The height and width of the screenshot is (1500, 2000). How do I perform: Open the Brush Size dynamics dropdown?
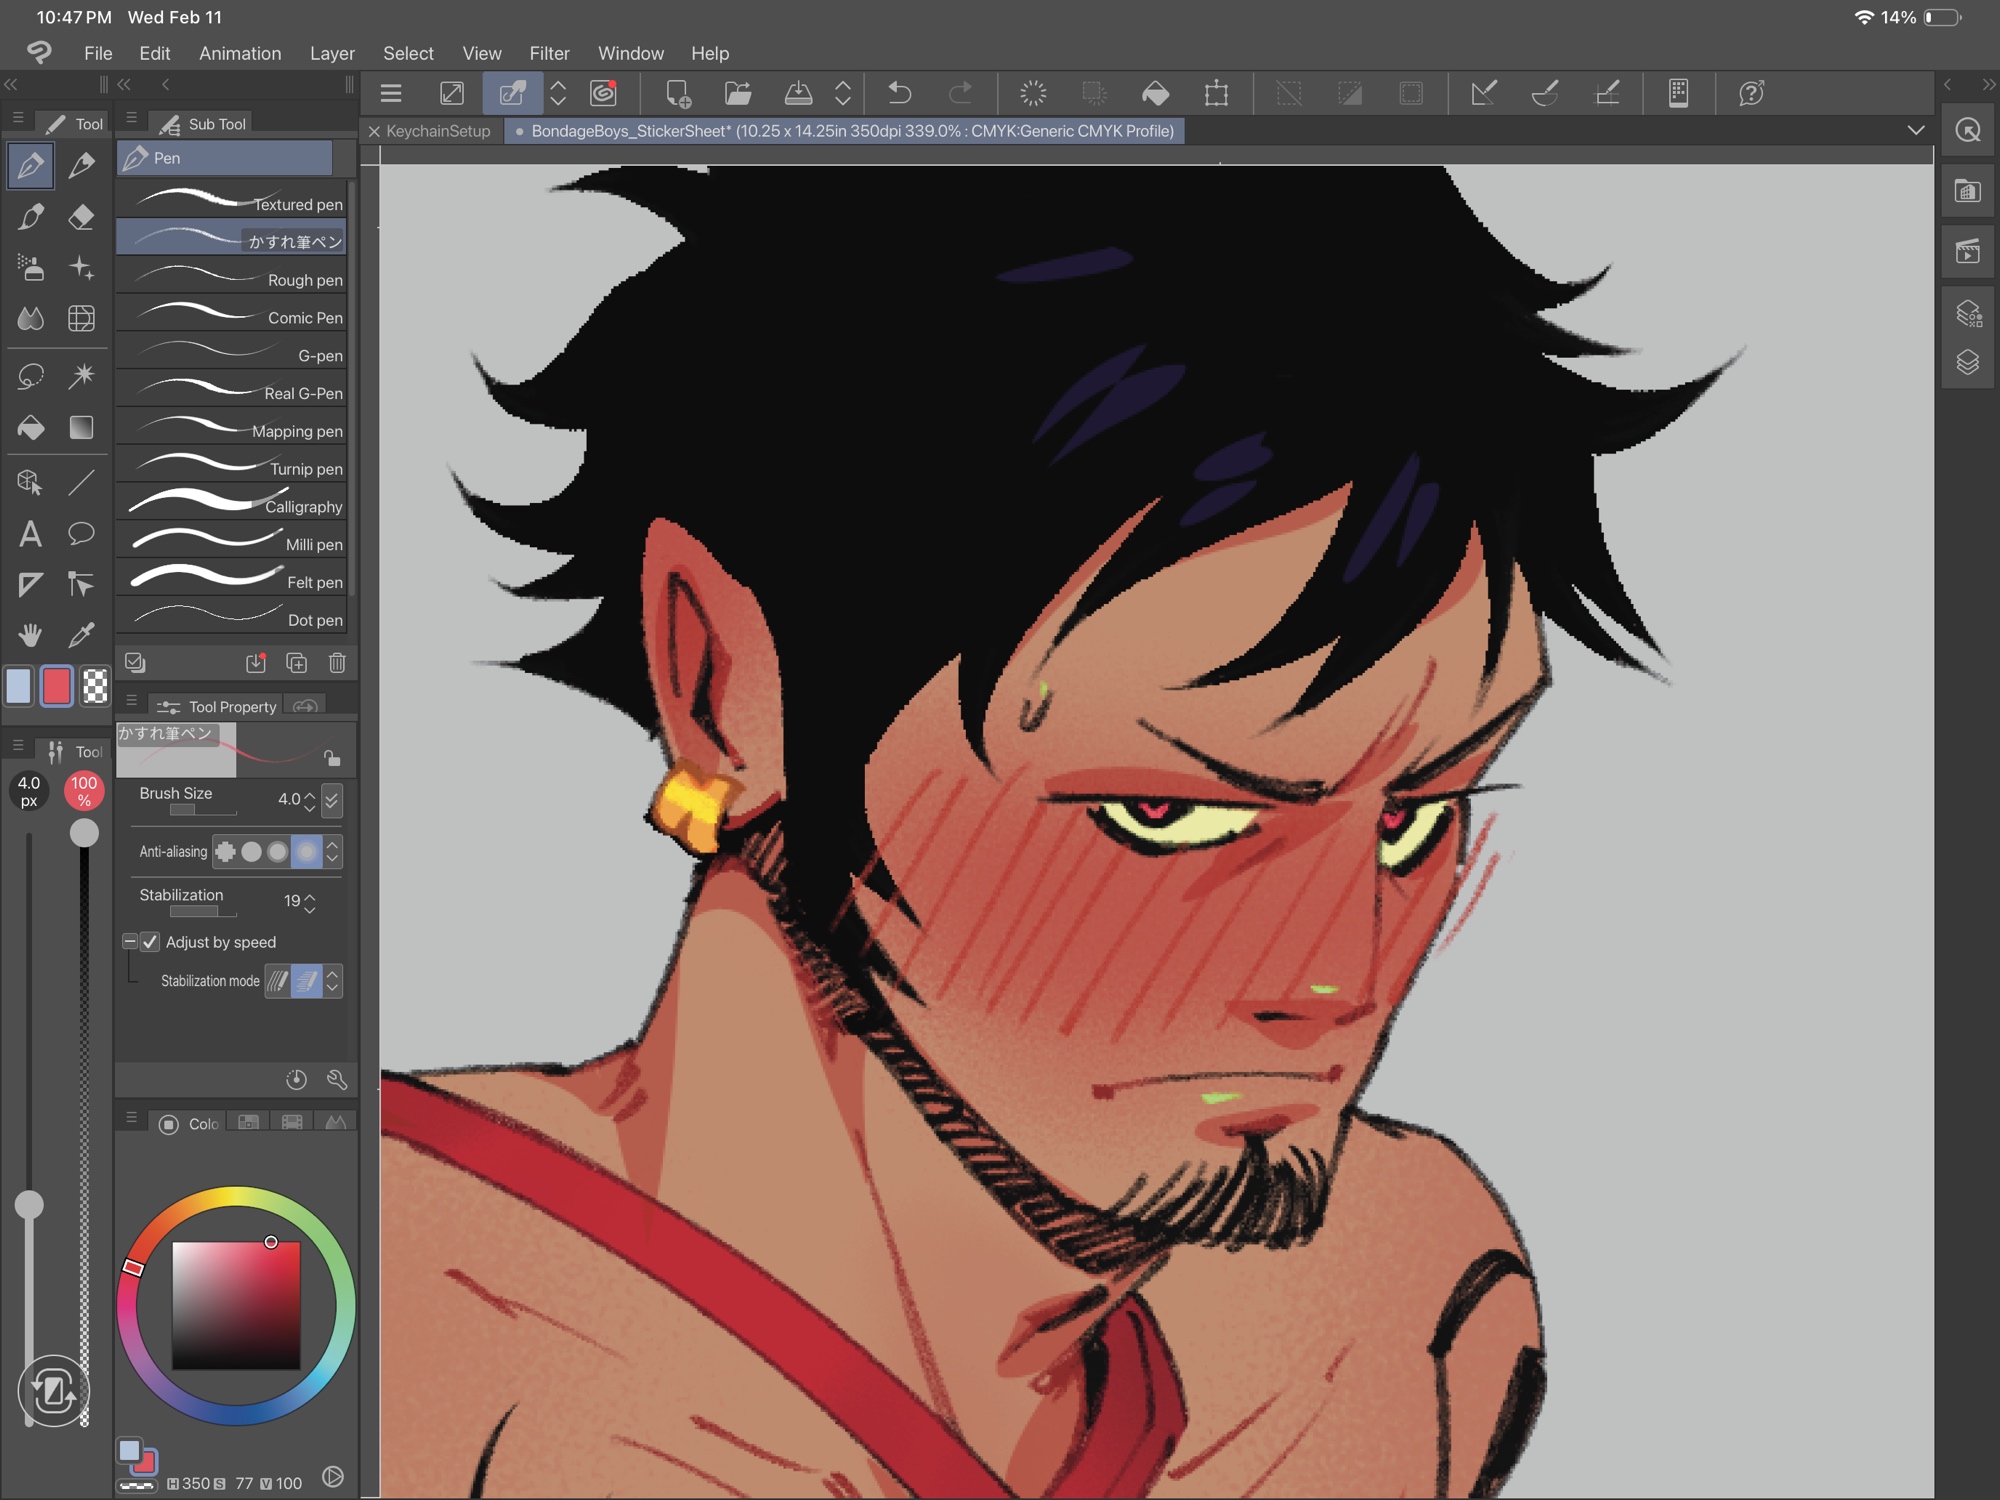click(332, 799)
